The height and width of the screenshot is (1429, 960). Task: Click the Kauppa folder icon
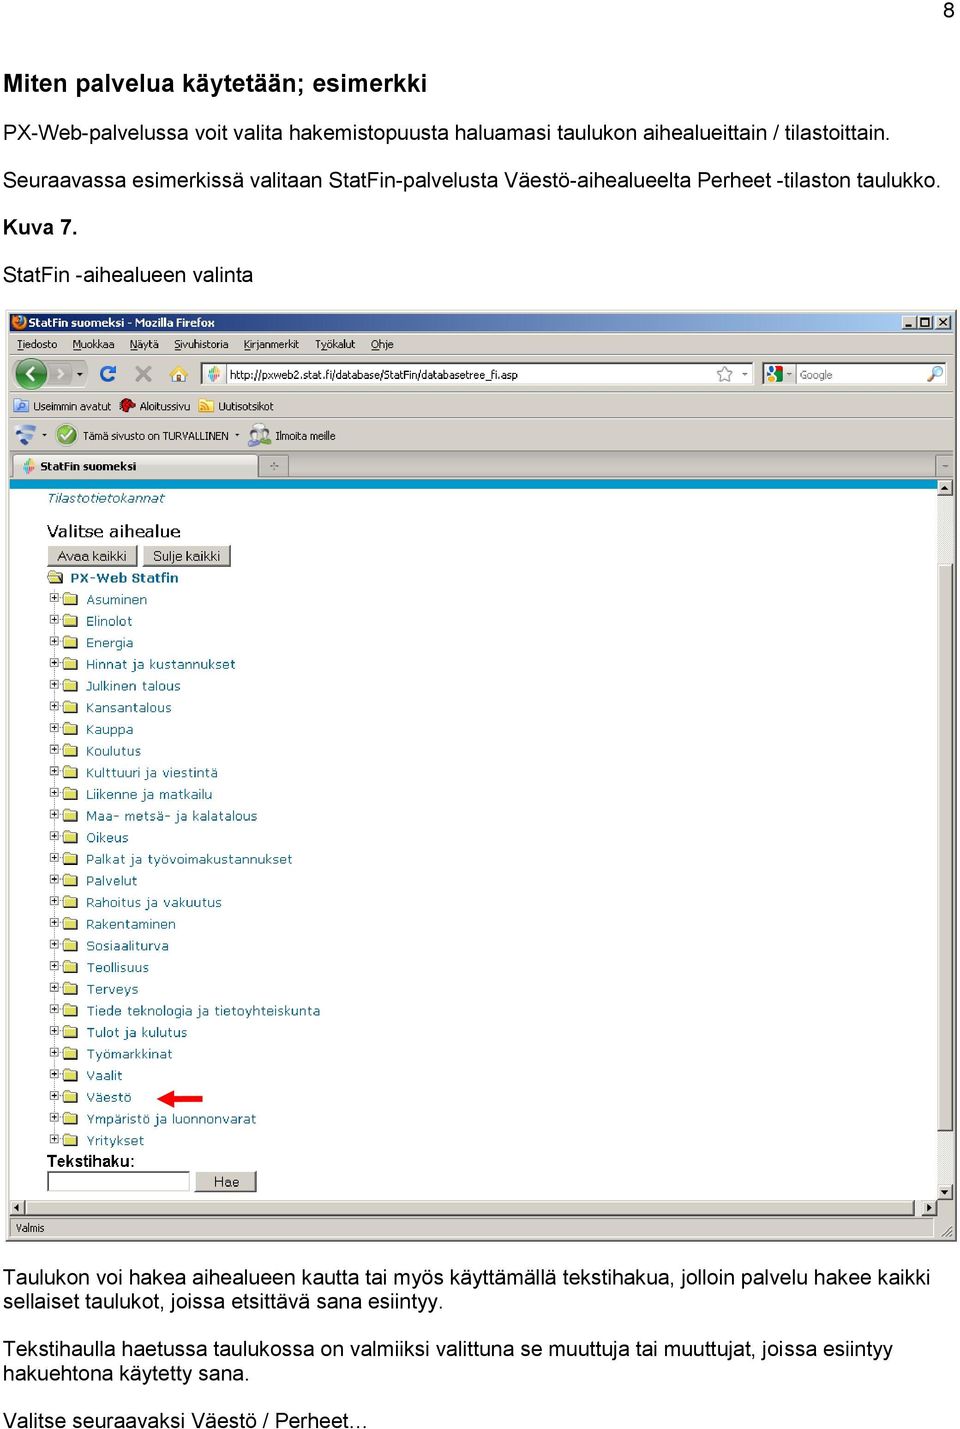point(71,729)
